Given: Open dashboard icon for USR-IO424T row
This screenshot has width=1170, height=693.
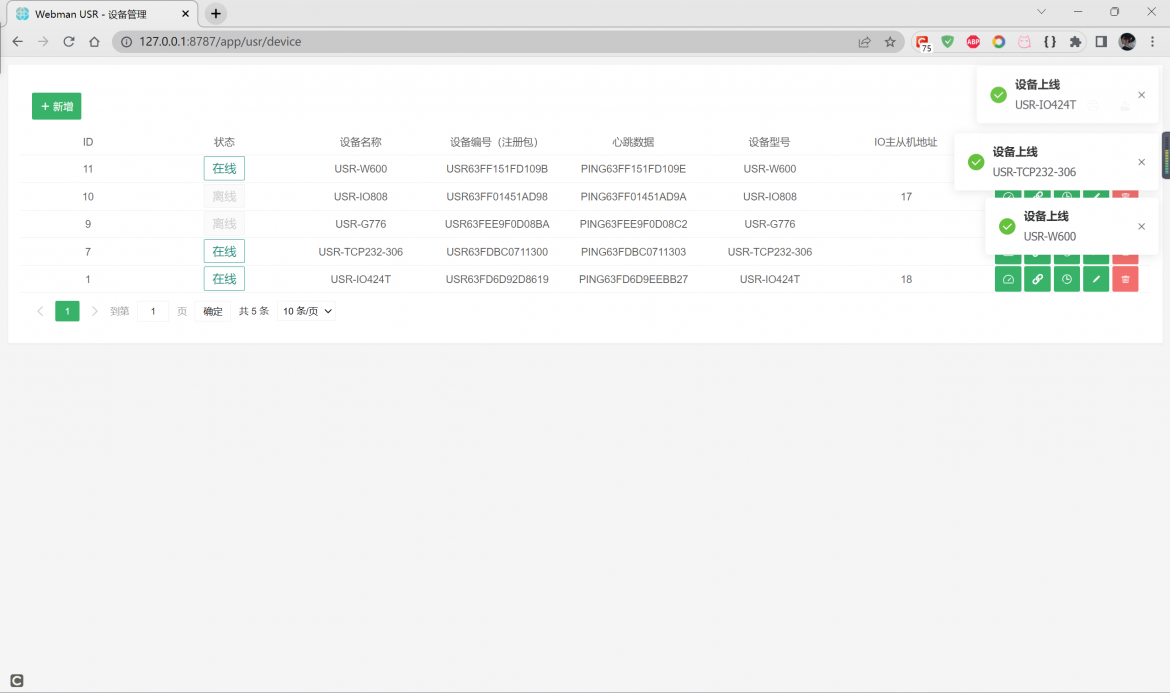Looking at the screenshot, I should (x=1007, y=279).
